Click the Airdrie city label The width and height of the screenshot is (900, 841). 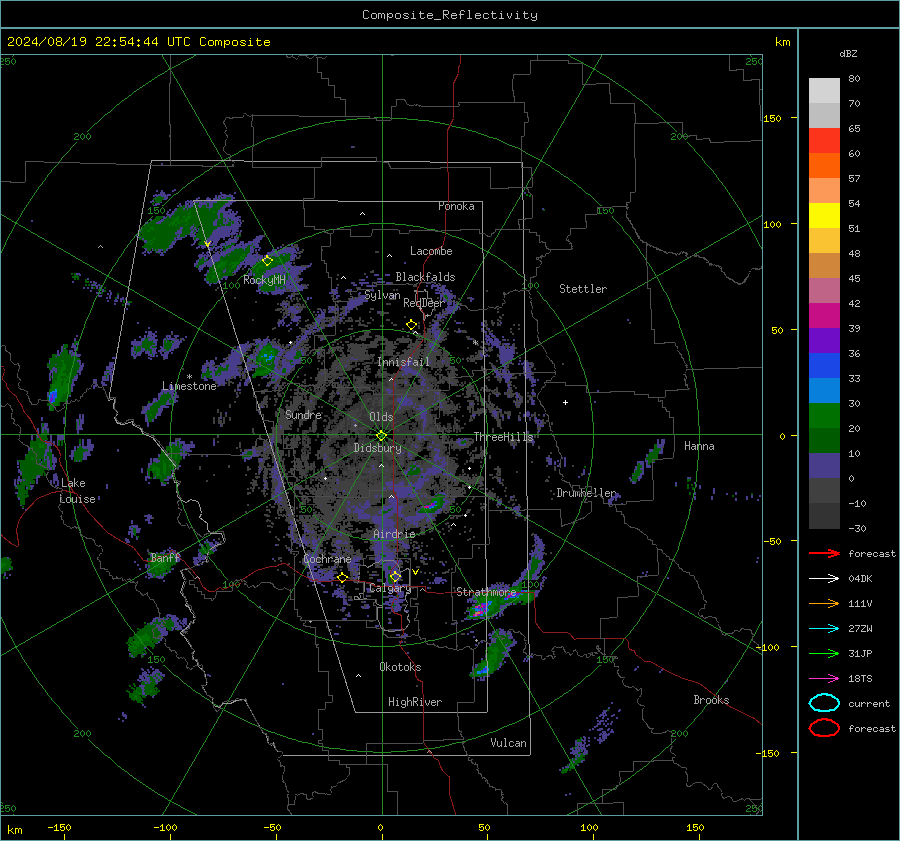tap(394, 534)
